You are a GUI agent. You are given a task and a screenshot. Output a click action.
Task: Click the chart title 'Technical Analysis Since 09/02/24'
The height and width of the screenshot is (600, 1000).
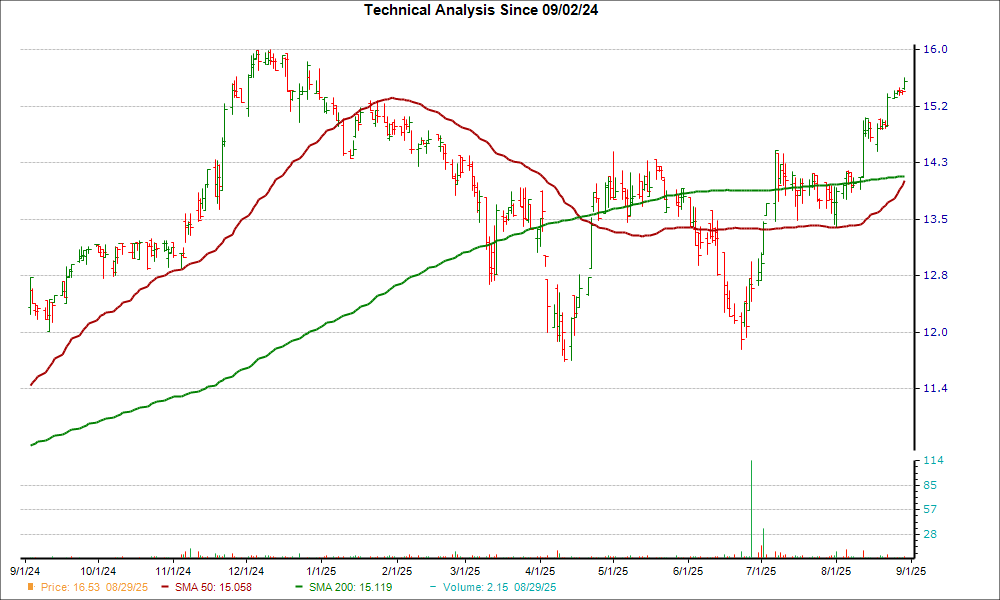click(x=481, y=10)
